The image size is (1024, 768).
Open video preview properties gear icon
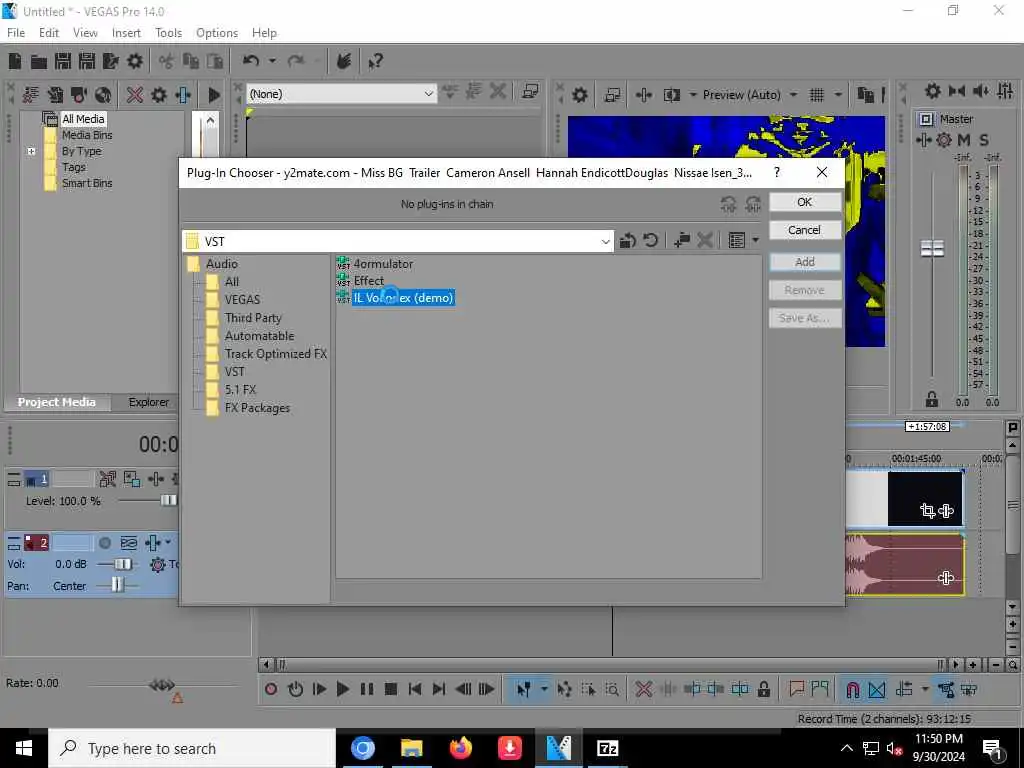point(579,95)
